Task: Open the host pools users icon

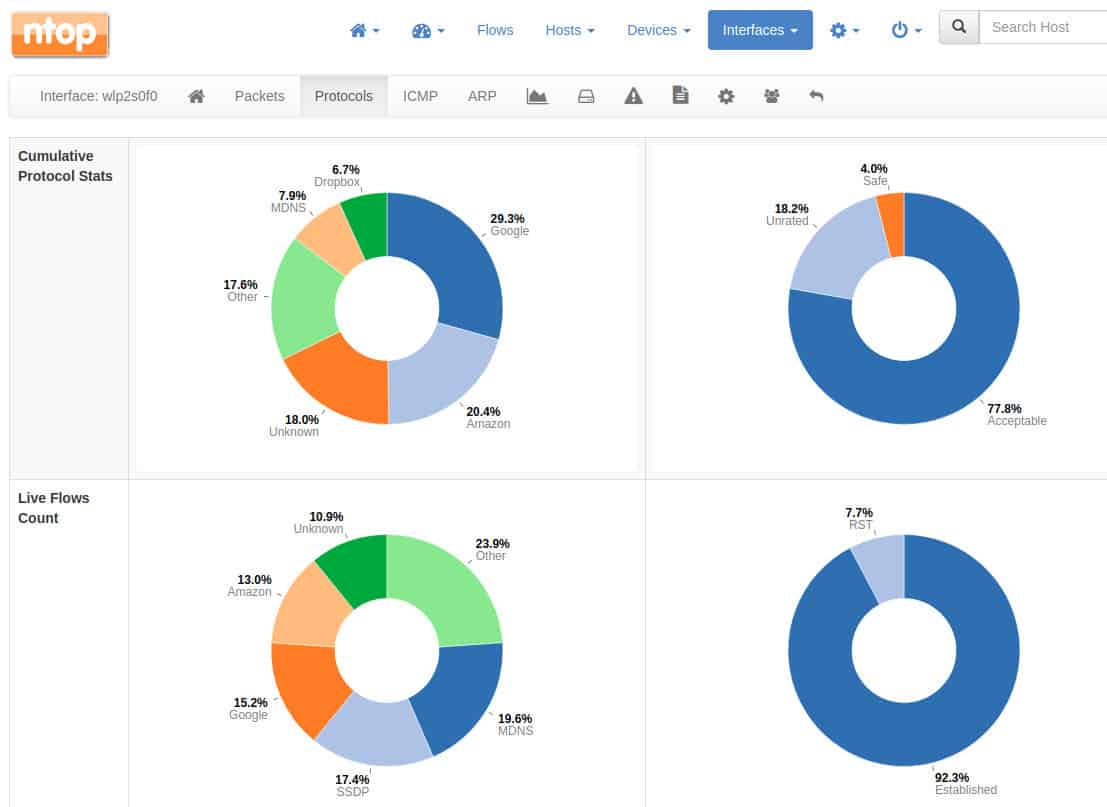Action: click(x=772, y=96)
